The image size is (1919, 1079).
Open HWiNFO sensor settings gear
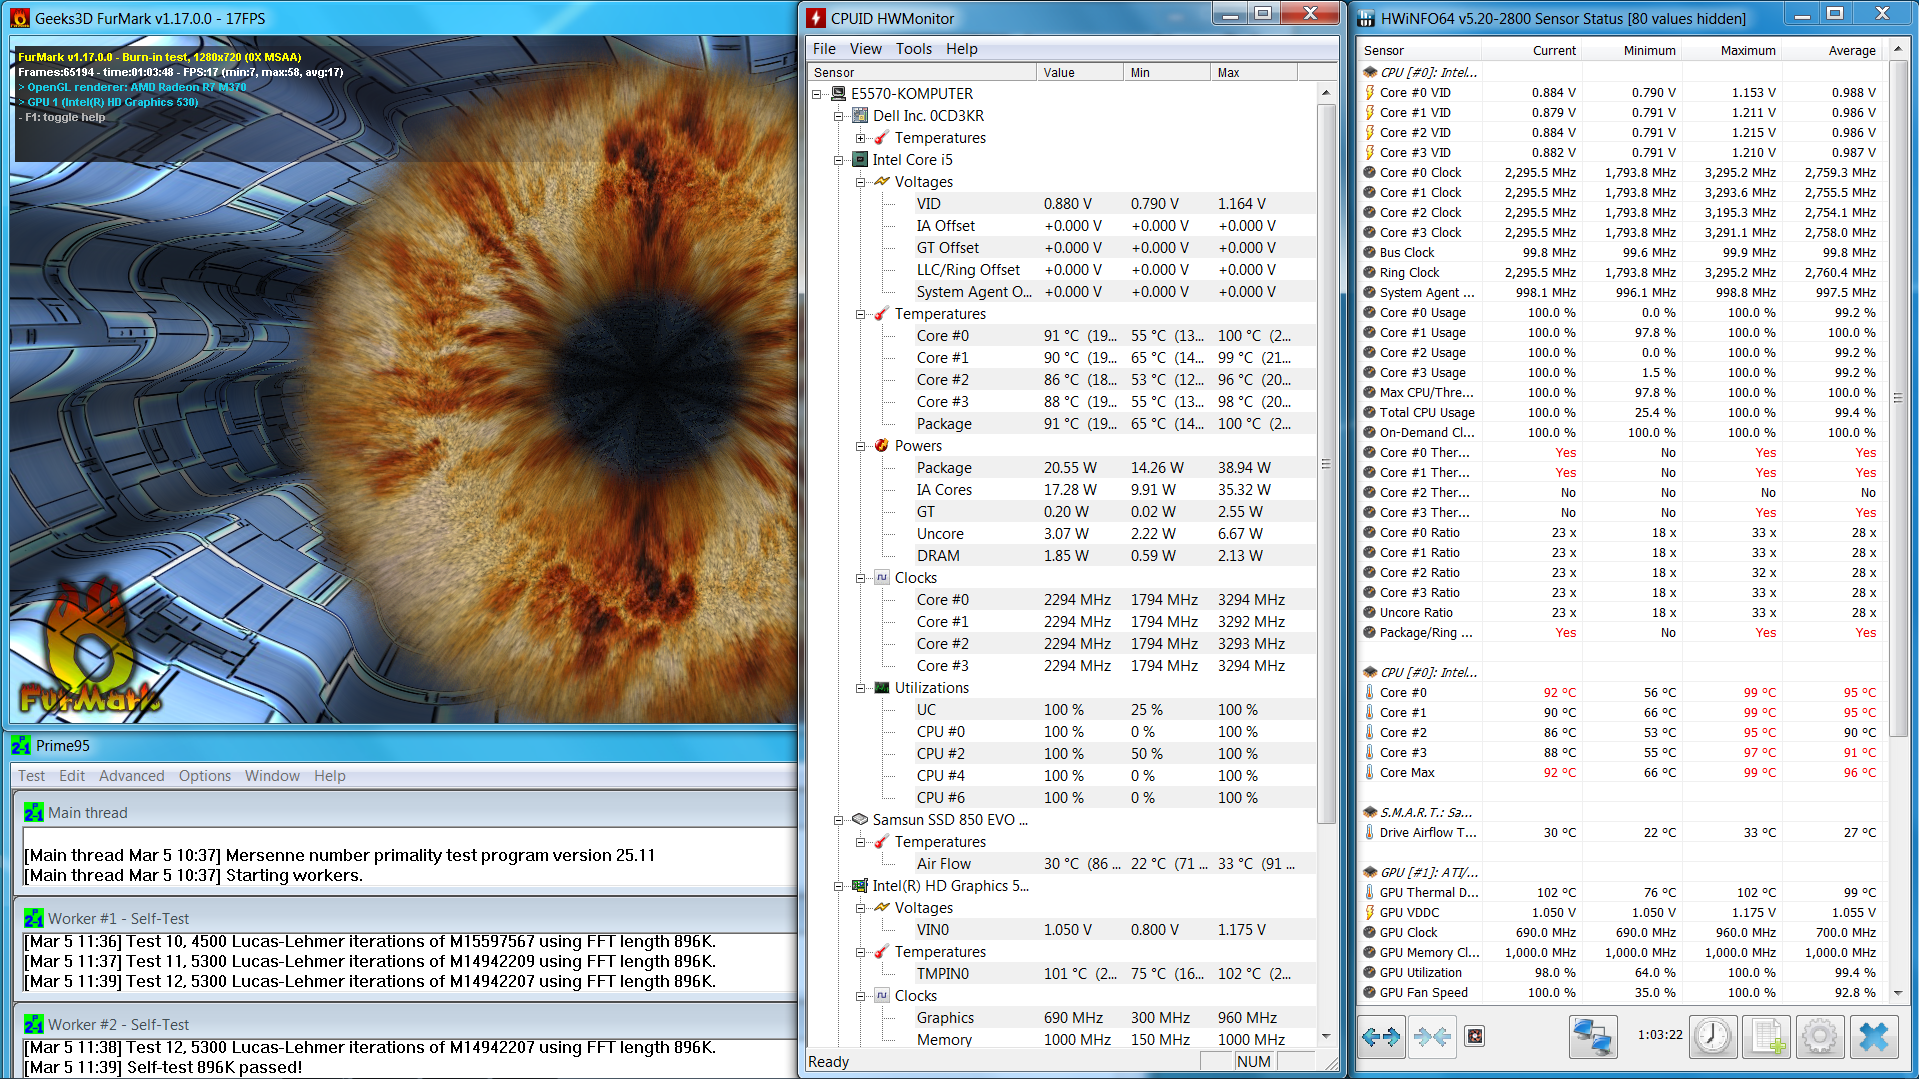pos(1819,1037)
